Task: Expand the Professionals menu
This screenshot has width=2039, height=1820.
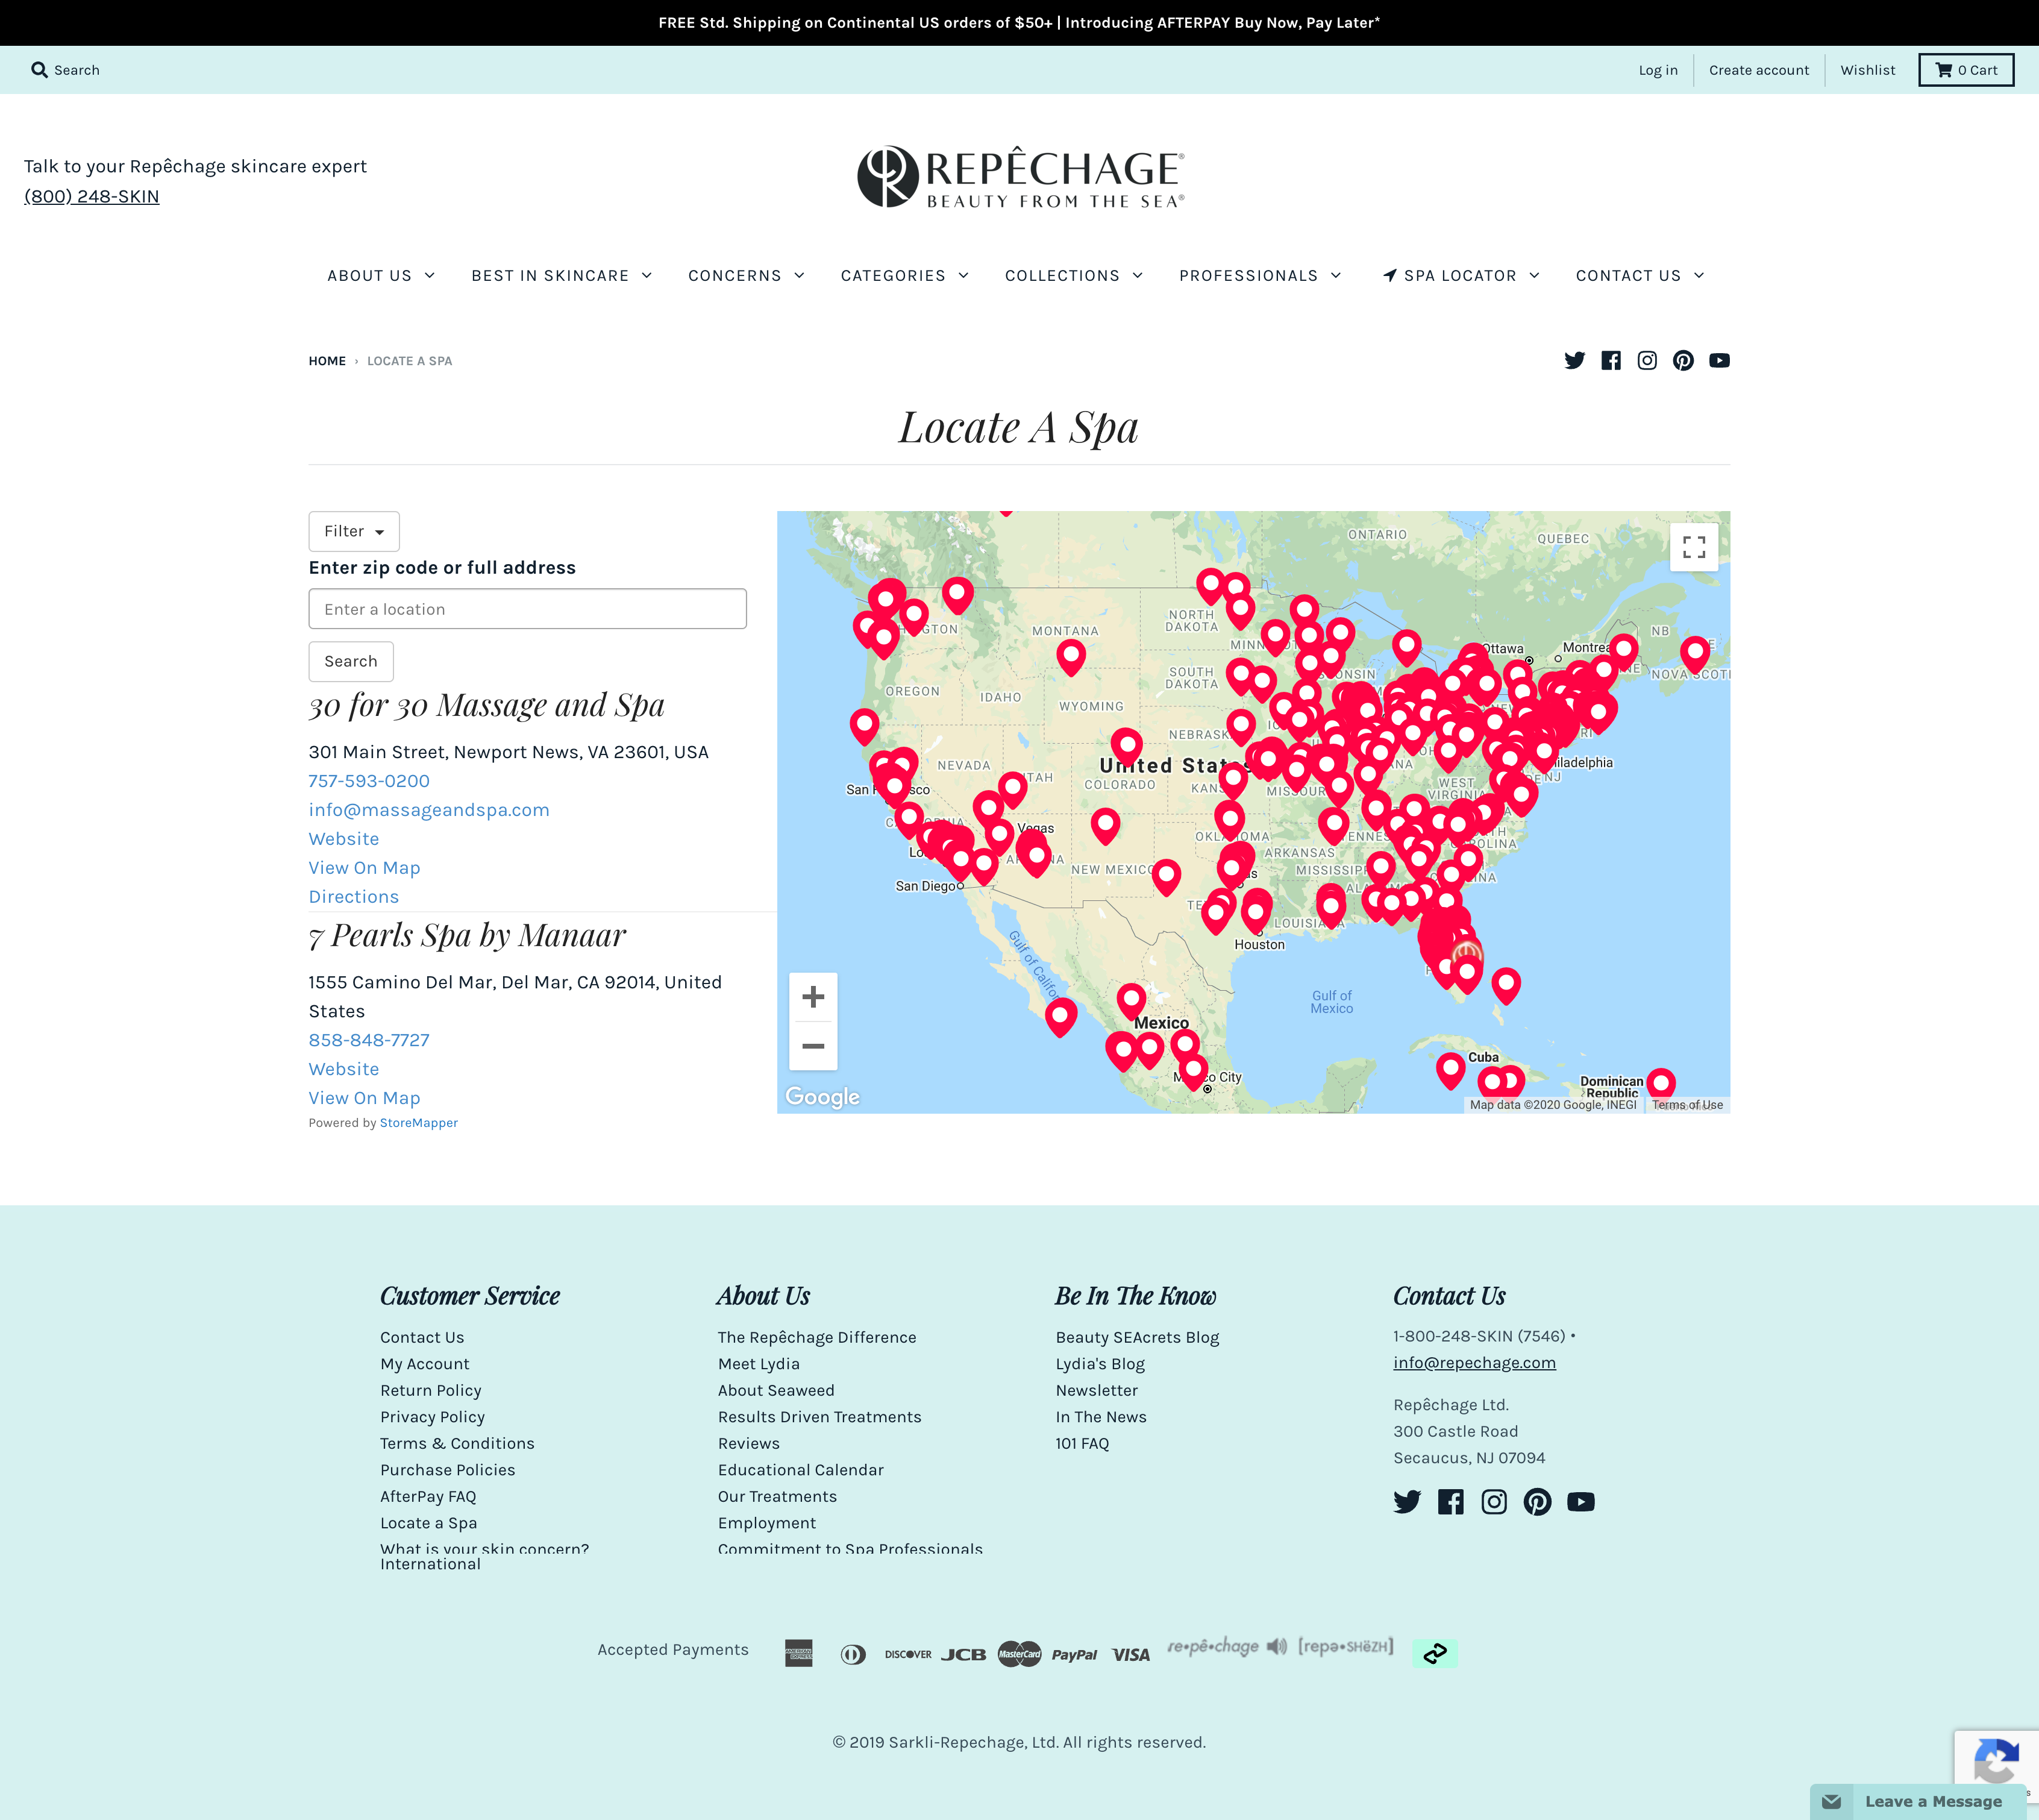Action: (1260, 276)
